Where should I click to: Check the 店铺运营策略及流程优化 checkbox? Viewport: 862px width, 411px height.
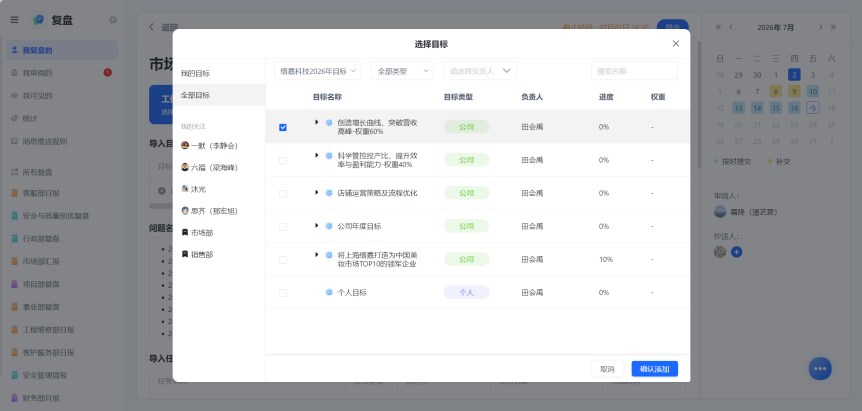click(283, 193)
